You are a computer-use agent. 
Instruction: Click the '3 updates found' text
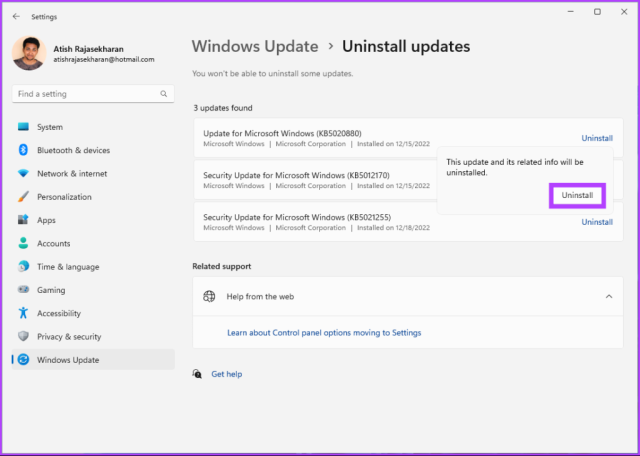pos(223,108)
